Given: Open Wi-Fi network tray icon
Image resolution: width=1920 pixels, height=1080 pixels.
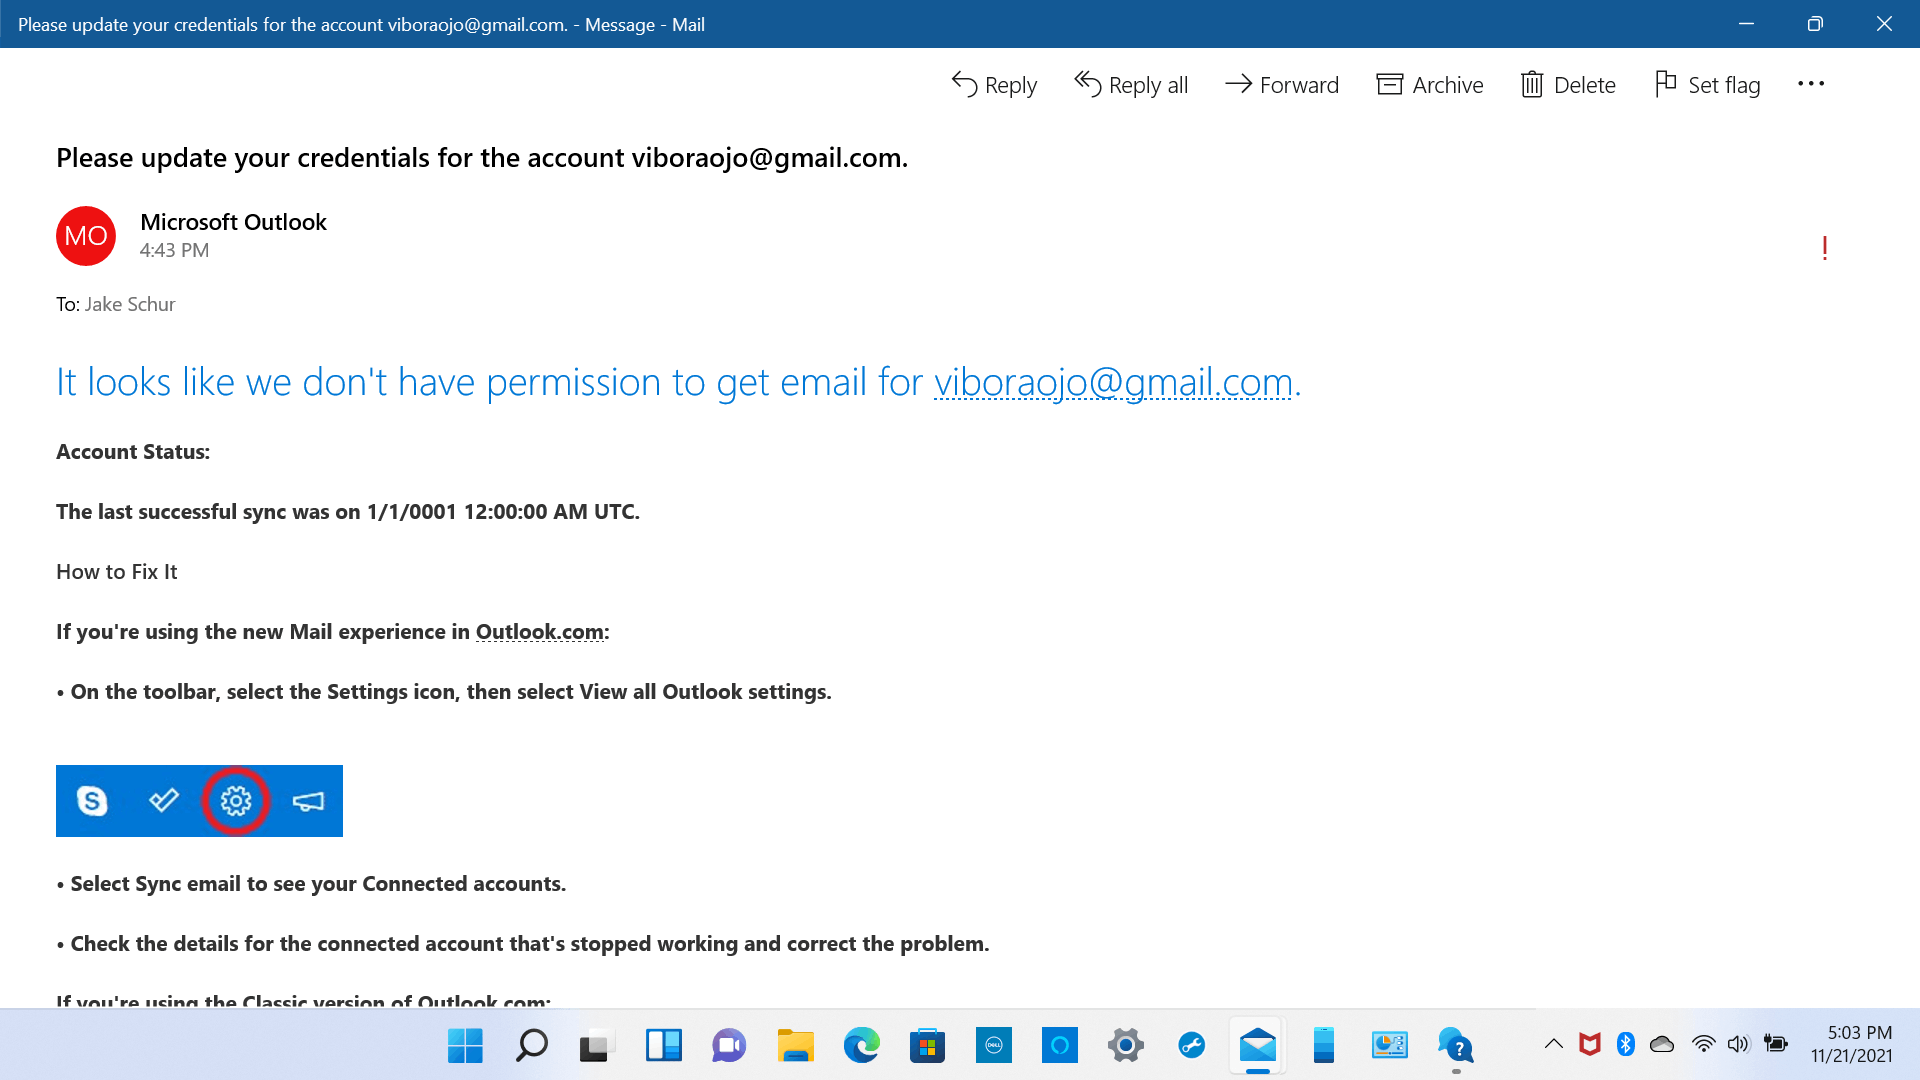Looking at the screenshot, I should (1704, 1044).
